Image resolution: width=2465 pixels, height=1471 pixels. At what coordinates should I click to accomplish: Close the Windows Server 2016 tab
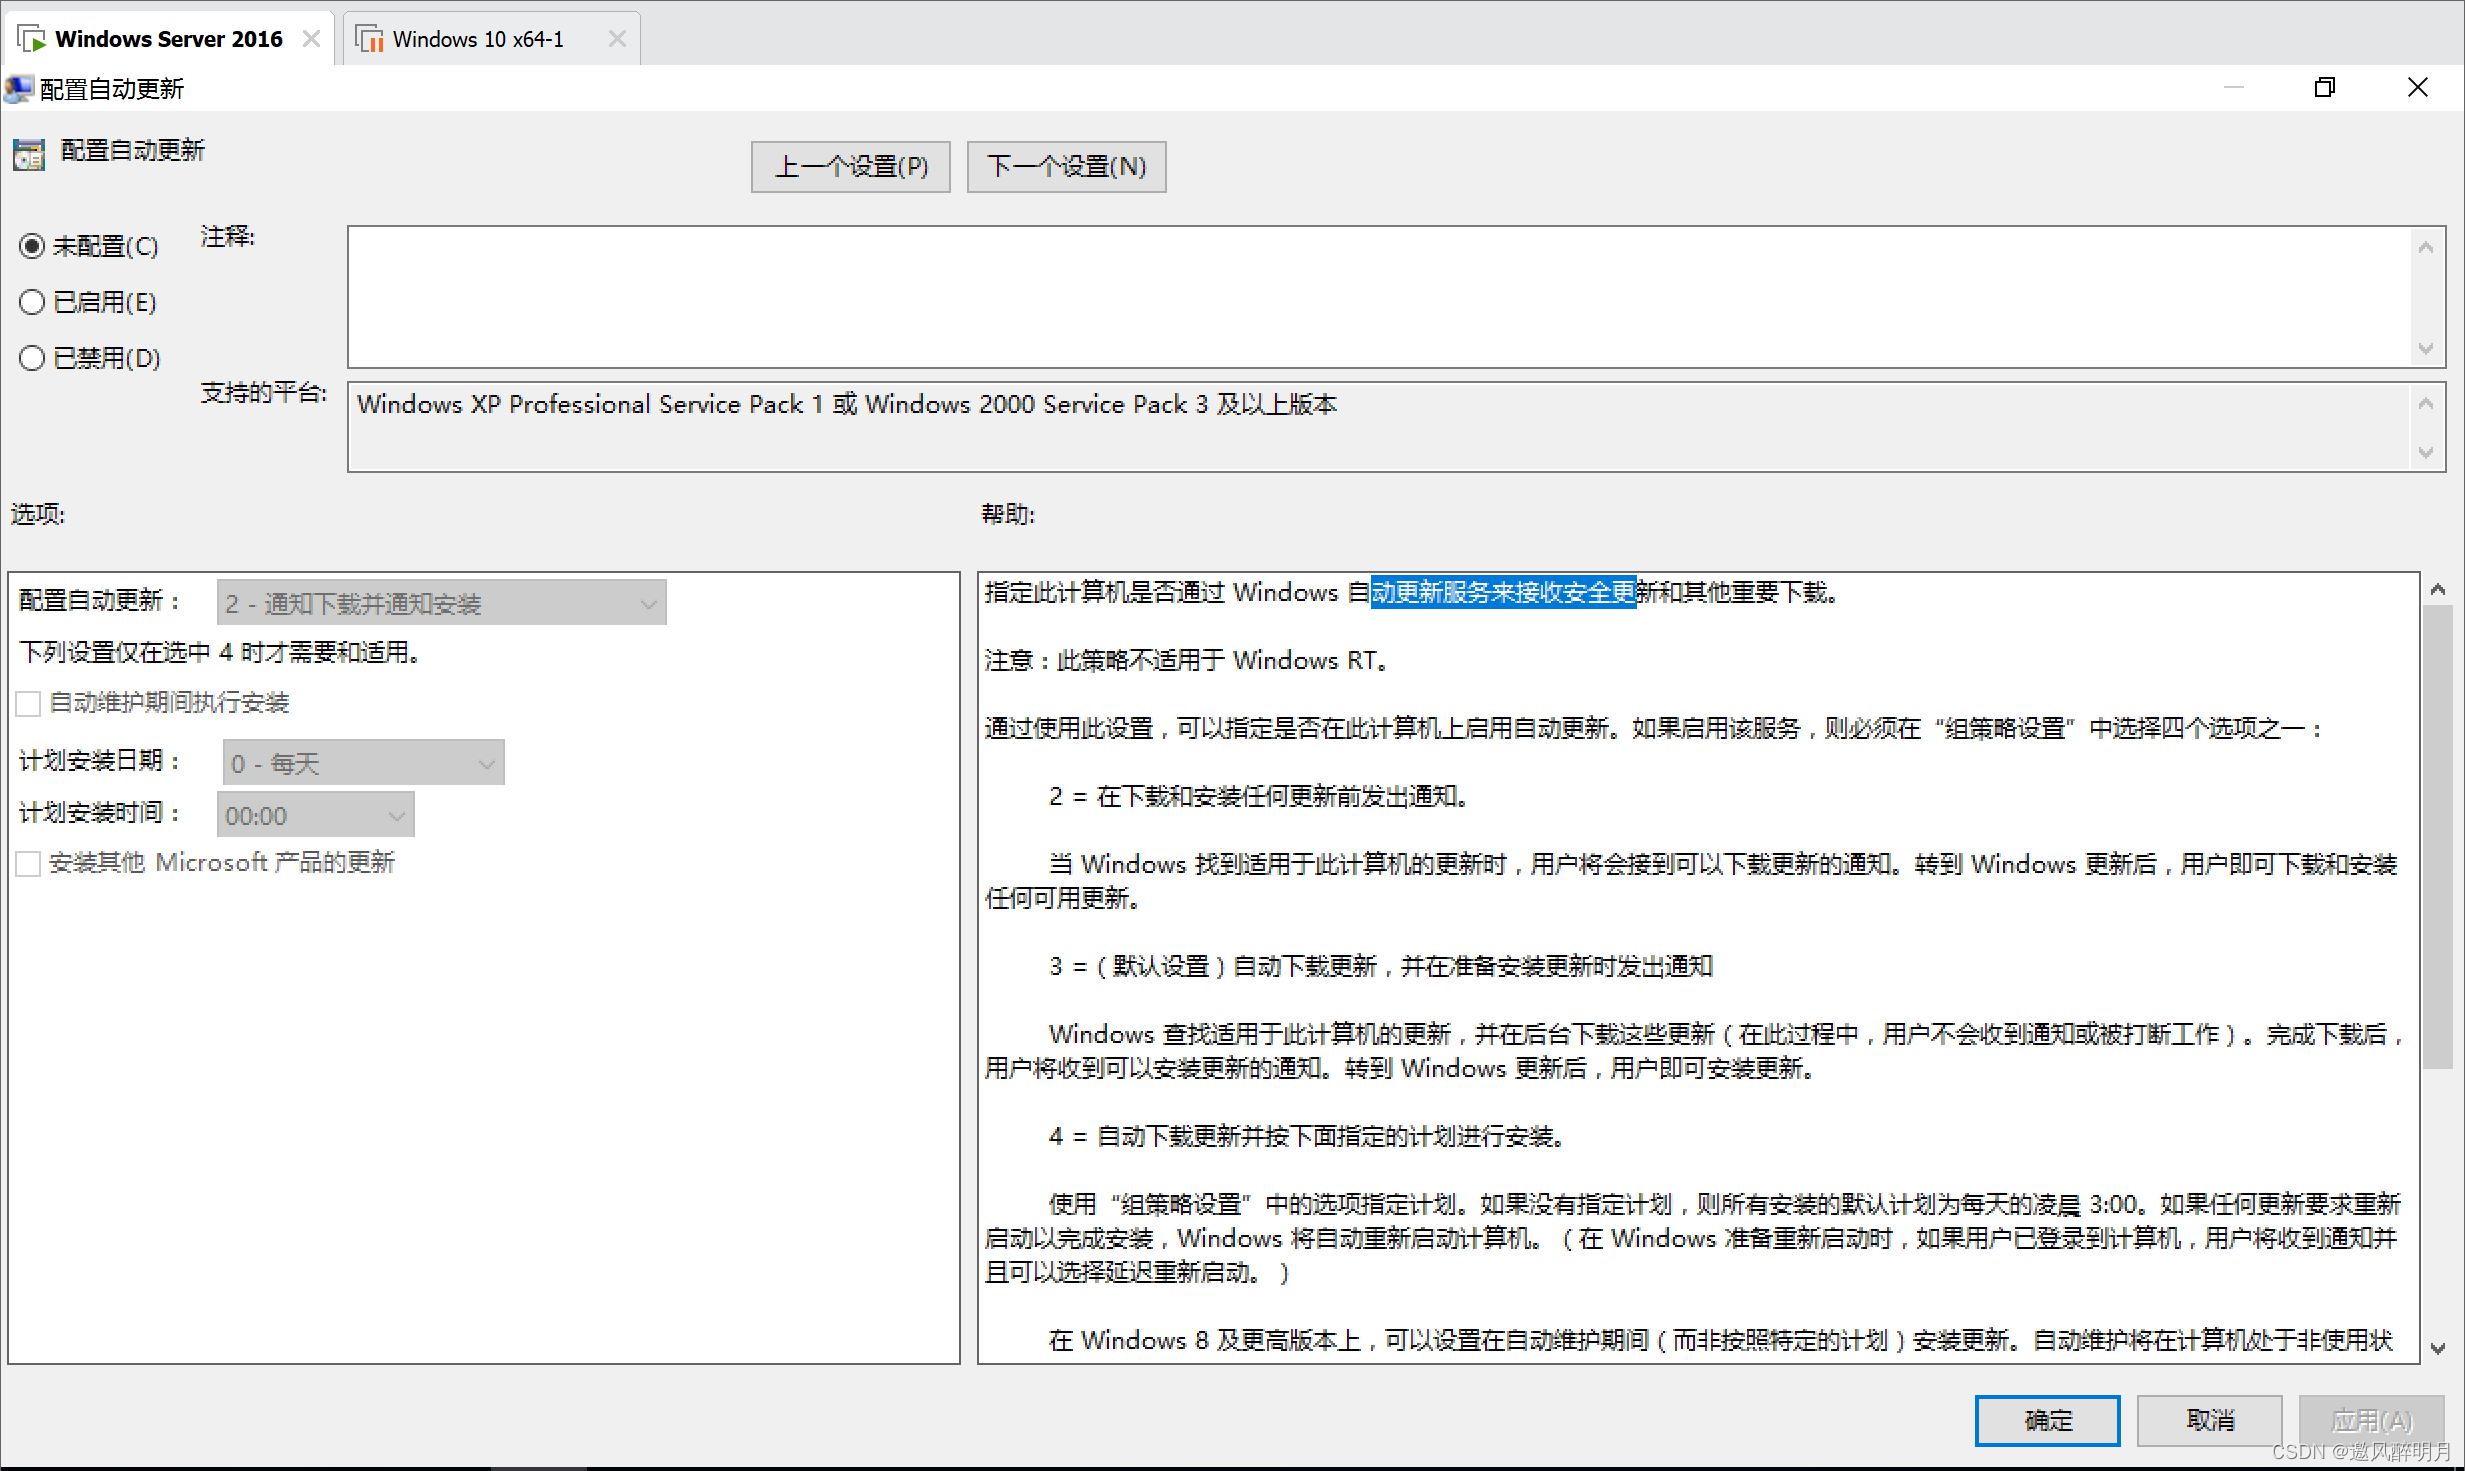311,39
